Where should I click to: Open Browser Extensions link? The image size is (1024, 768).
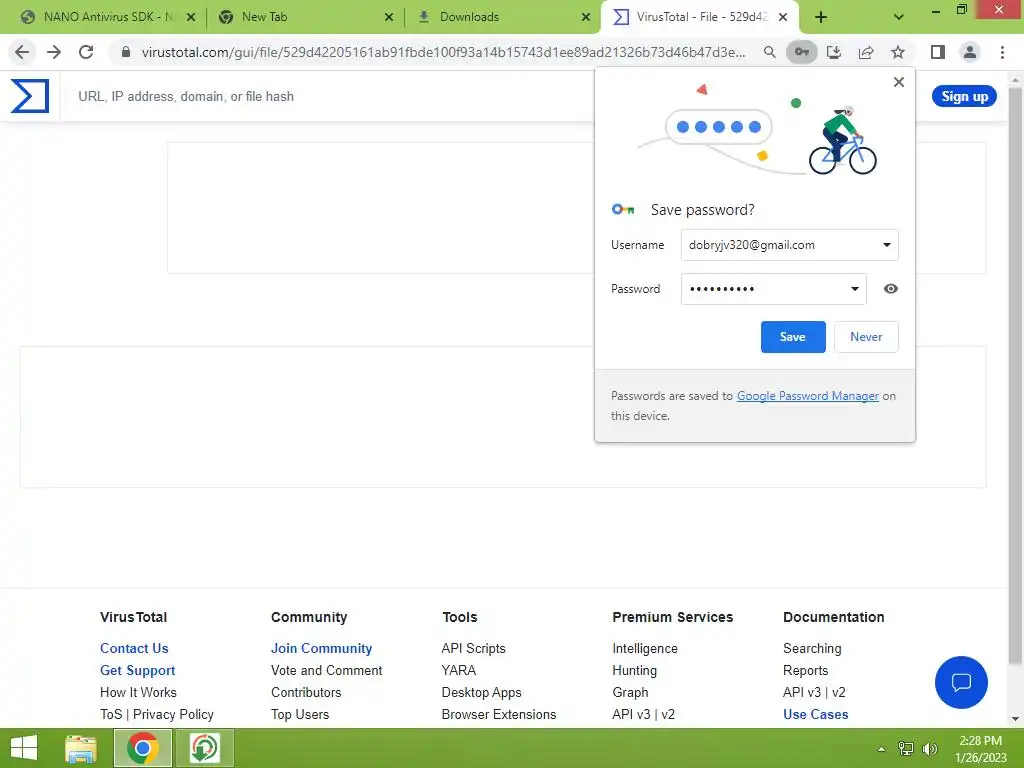pos(499,714)
